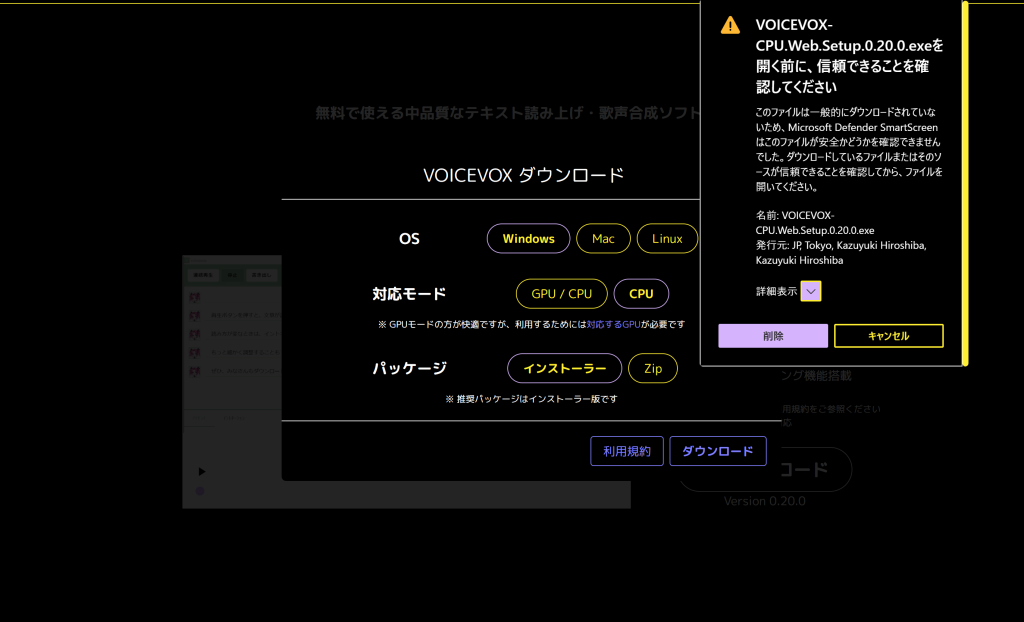
Task: Pick Linux as the OS
Action: point(667,239)
